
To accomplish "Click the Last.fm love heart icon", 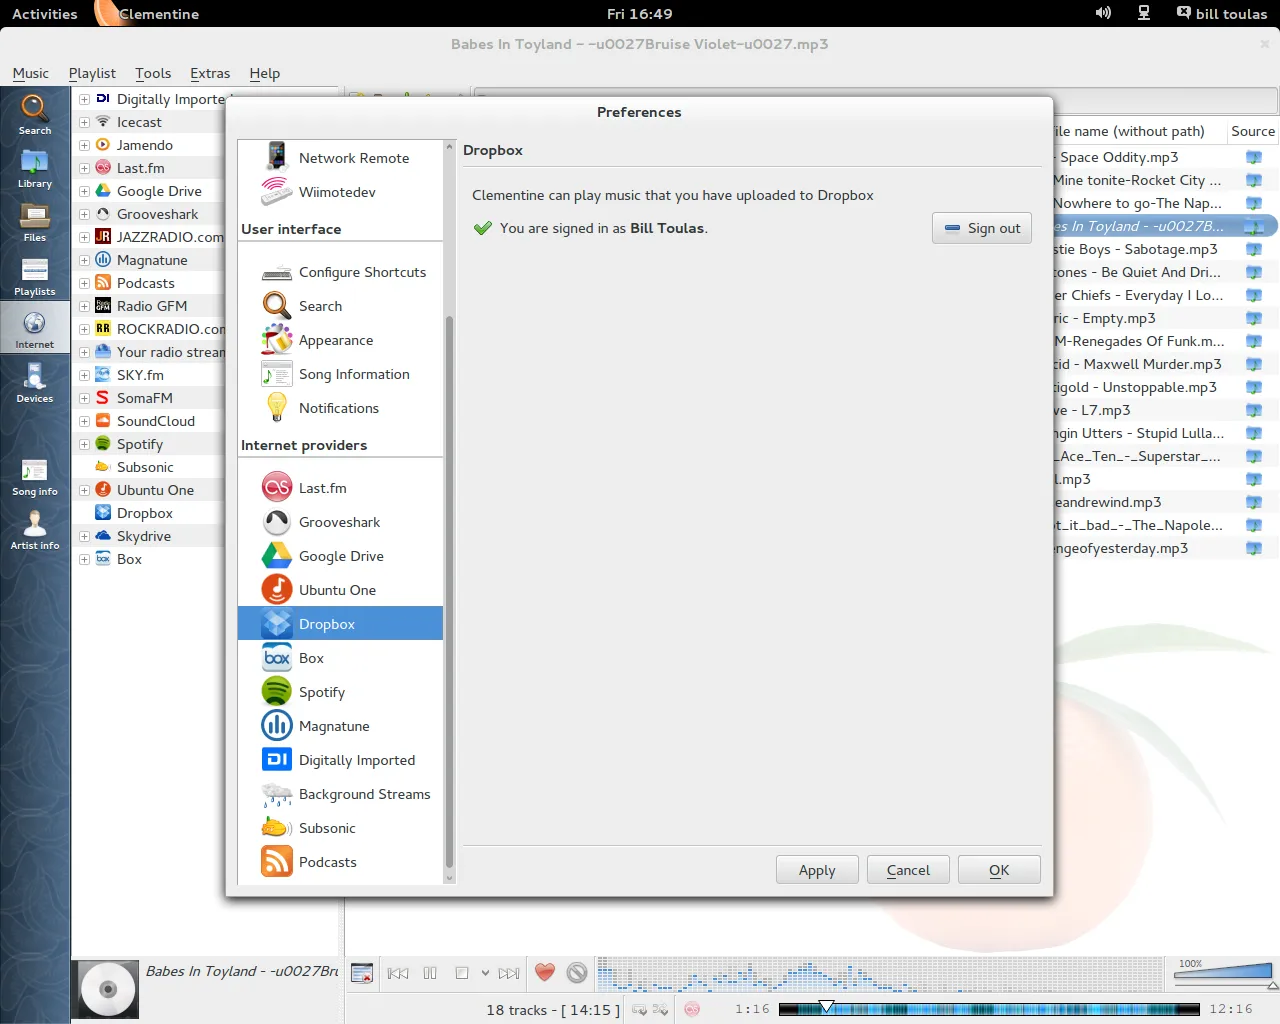I will pos(544,972).
